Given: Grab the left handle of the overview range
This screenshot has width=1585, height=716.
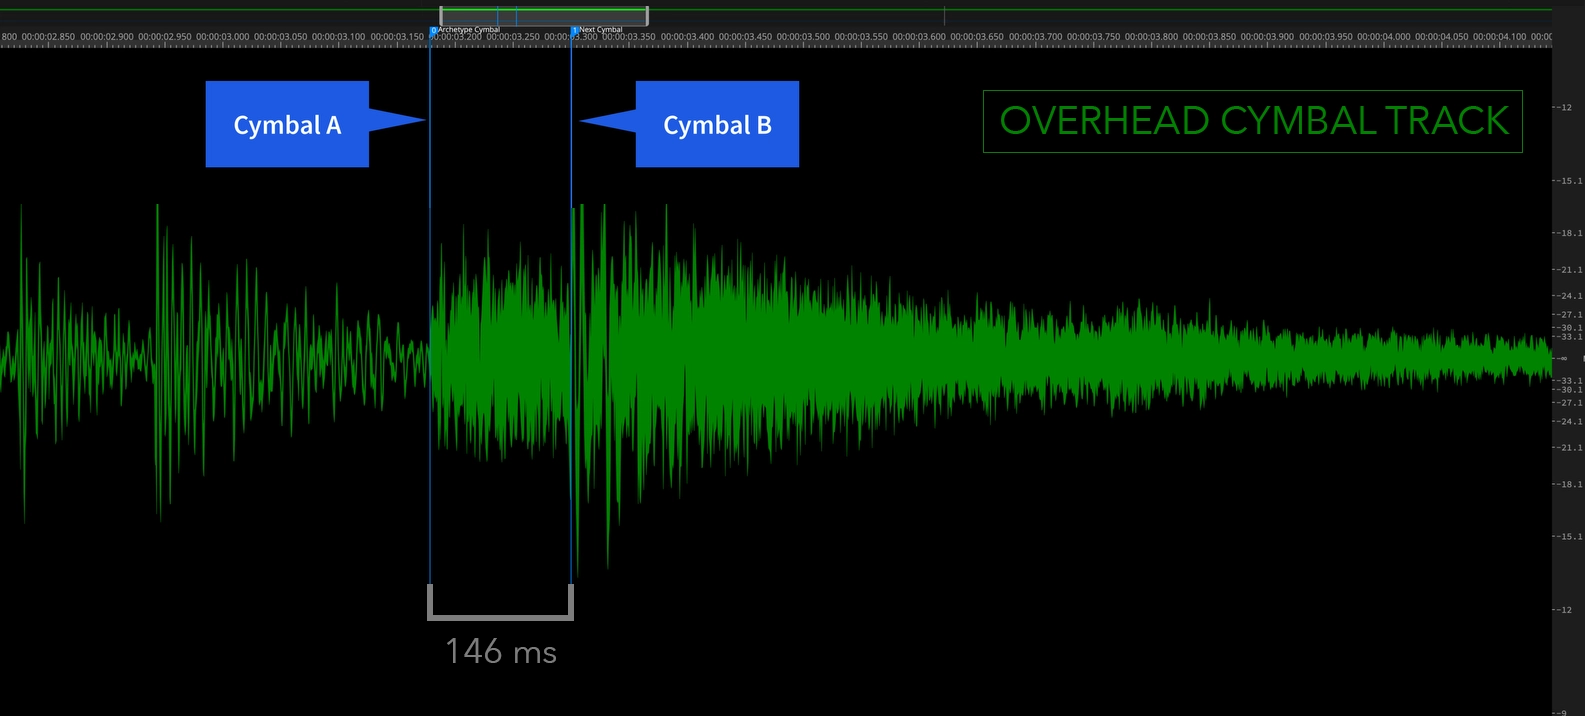Looking at the screenshot, I should tap(441, 16).
